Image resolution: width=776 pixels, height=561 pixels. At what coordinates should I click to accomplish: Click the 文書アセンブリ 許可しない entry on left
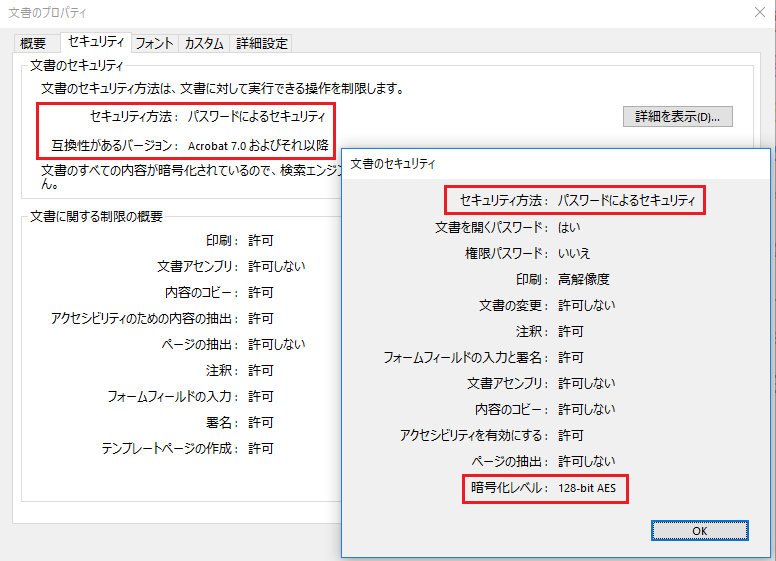coord(231,267)
